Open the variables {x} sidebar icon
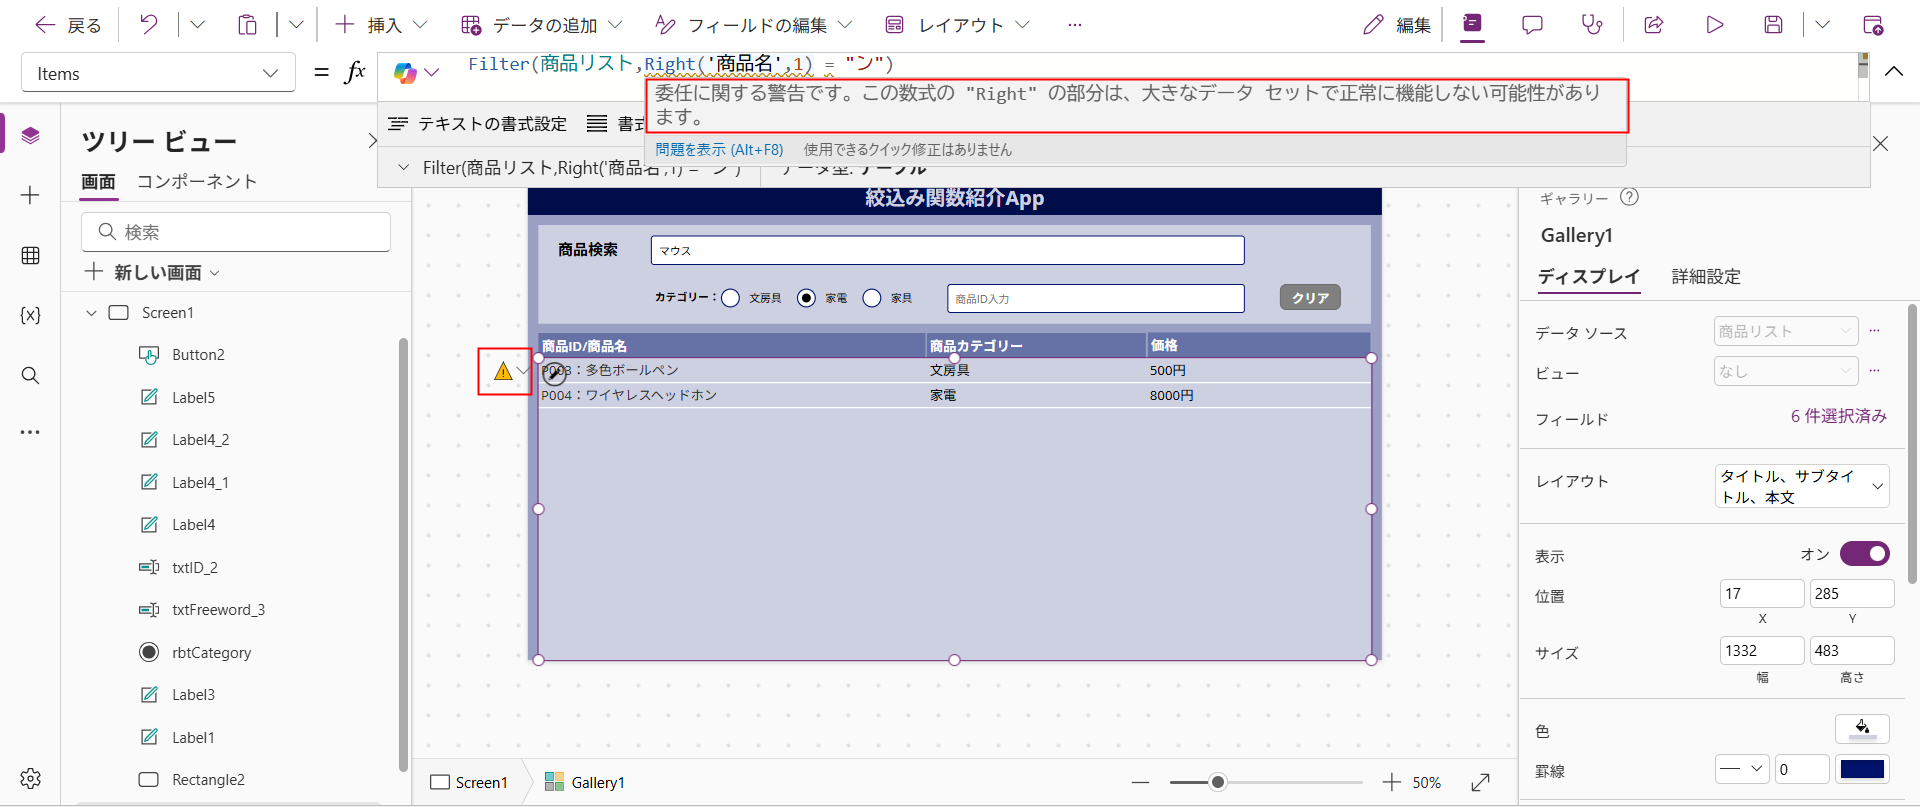The width and height of the screenshot is (1920, 807). point(30,315)
